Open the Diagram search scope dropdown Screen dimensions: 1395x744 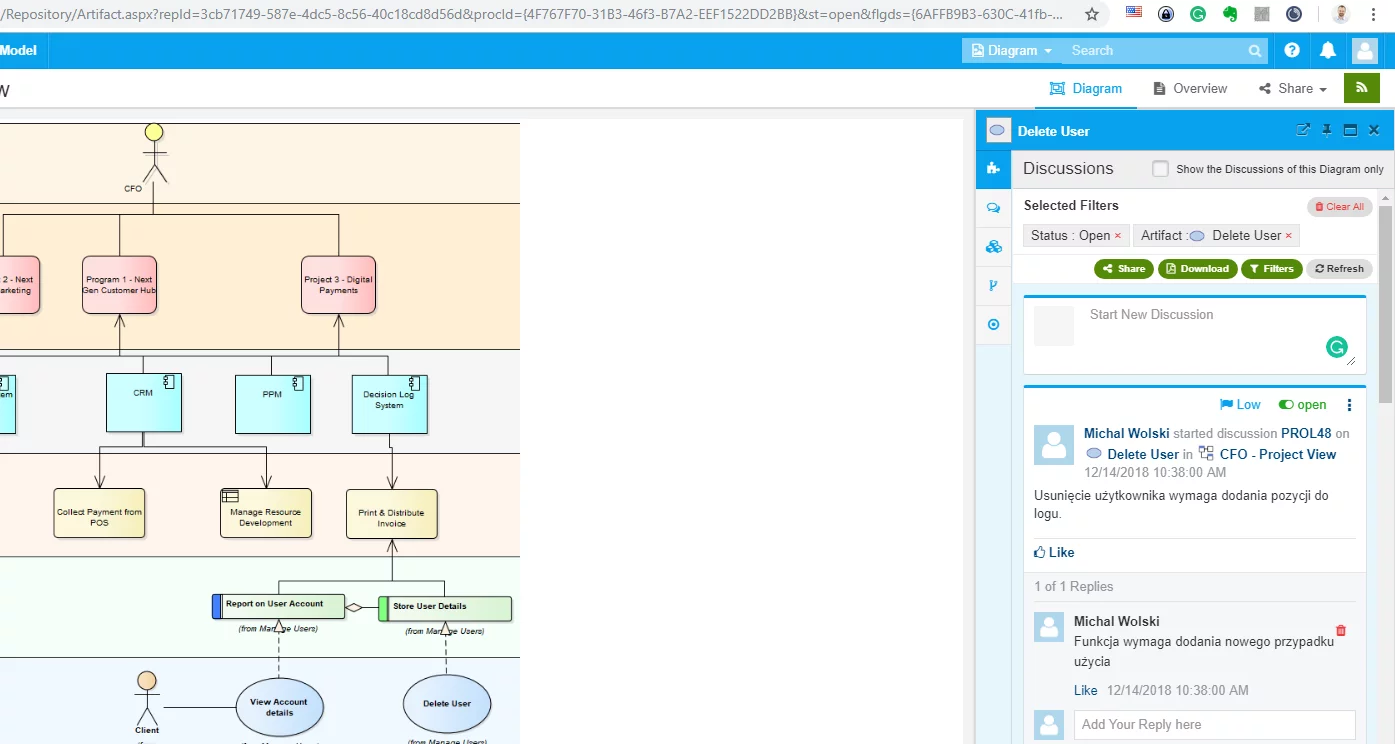coord(1012,50)
